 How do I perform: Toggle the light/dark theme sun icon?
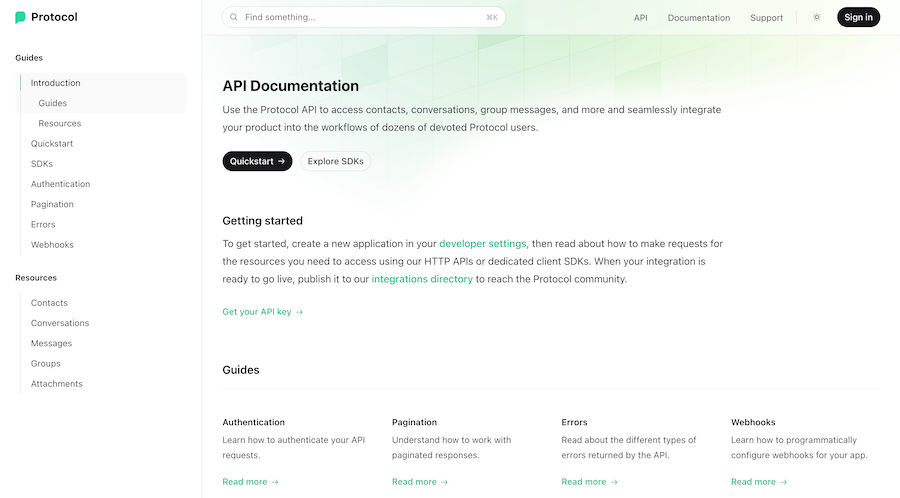point(816,17)
